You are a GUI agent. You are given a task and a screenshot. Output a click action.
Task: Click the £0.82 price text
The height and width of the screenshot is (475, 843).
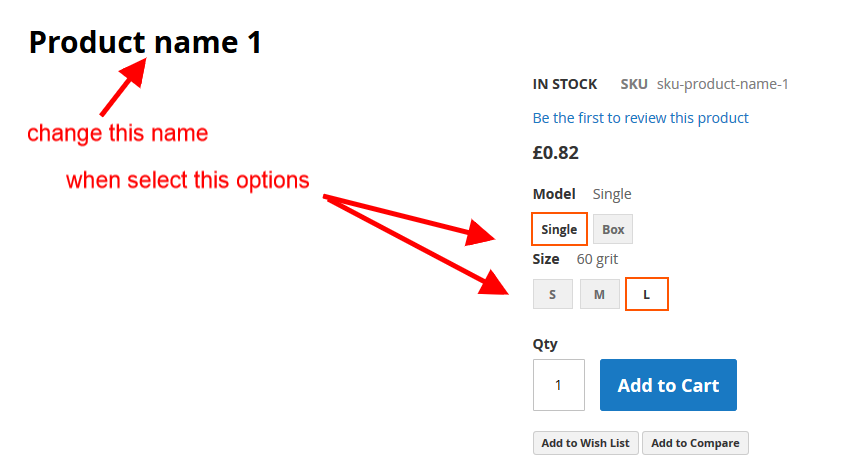(x=555, y=153)
